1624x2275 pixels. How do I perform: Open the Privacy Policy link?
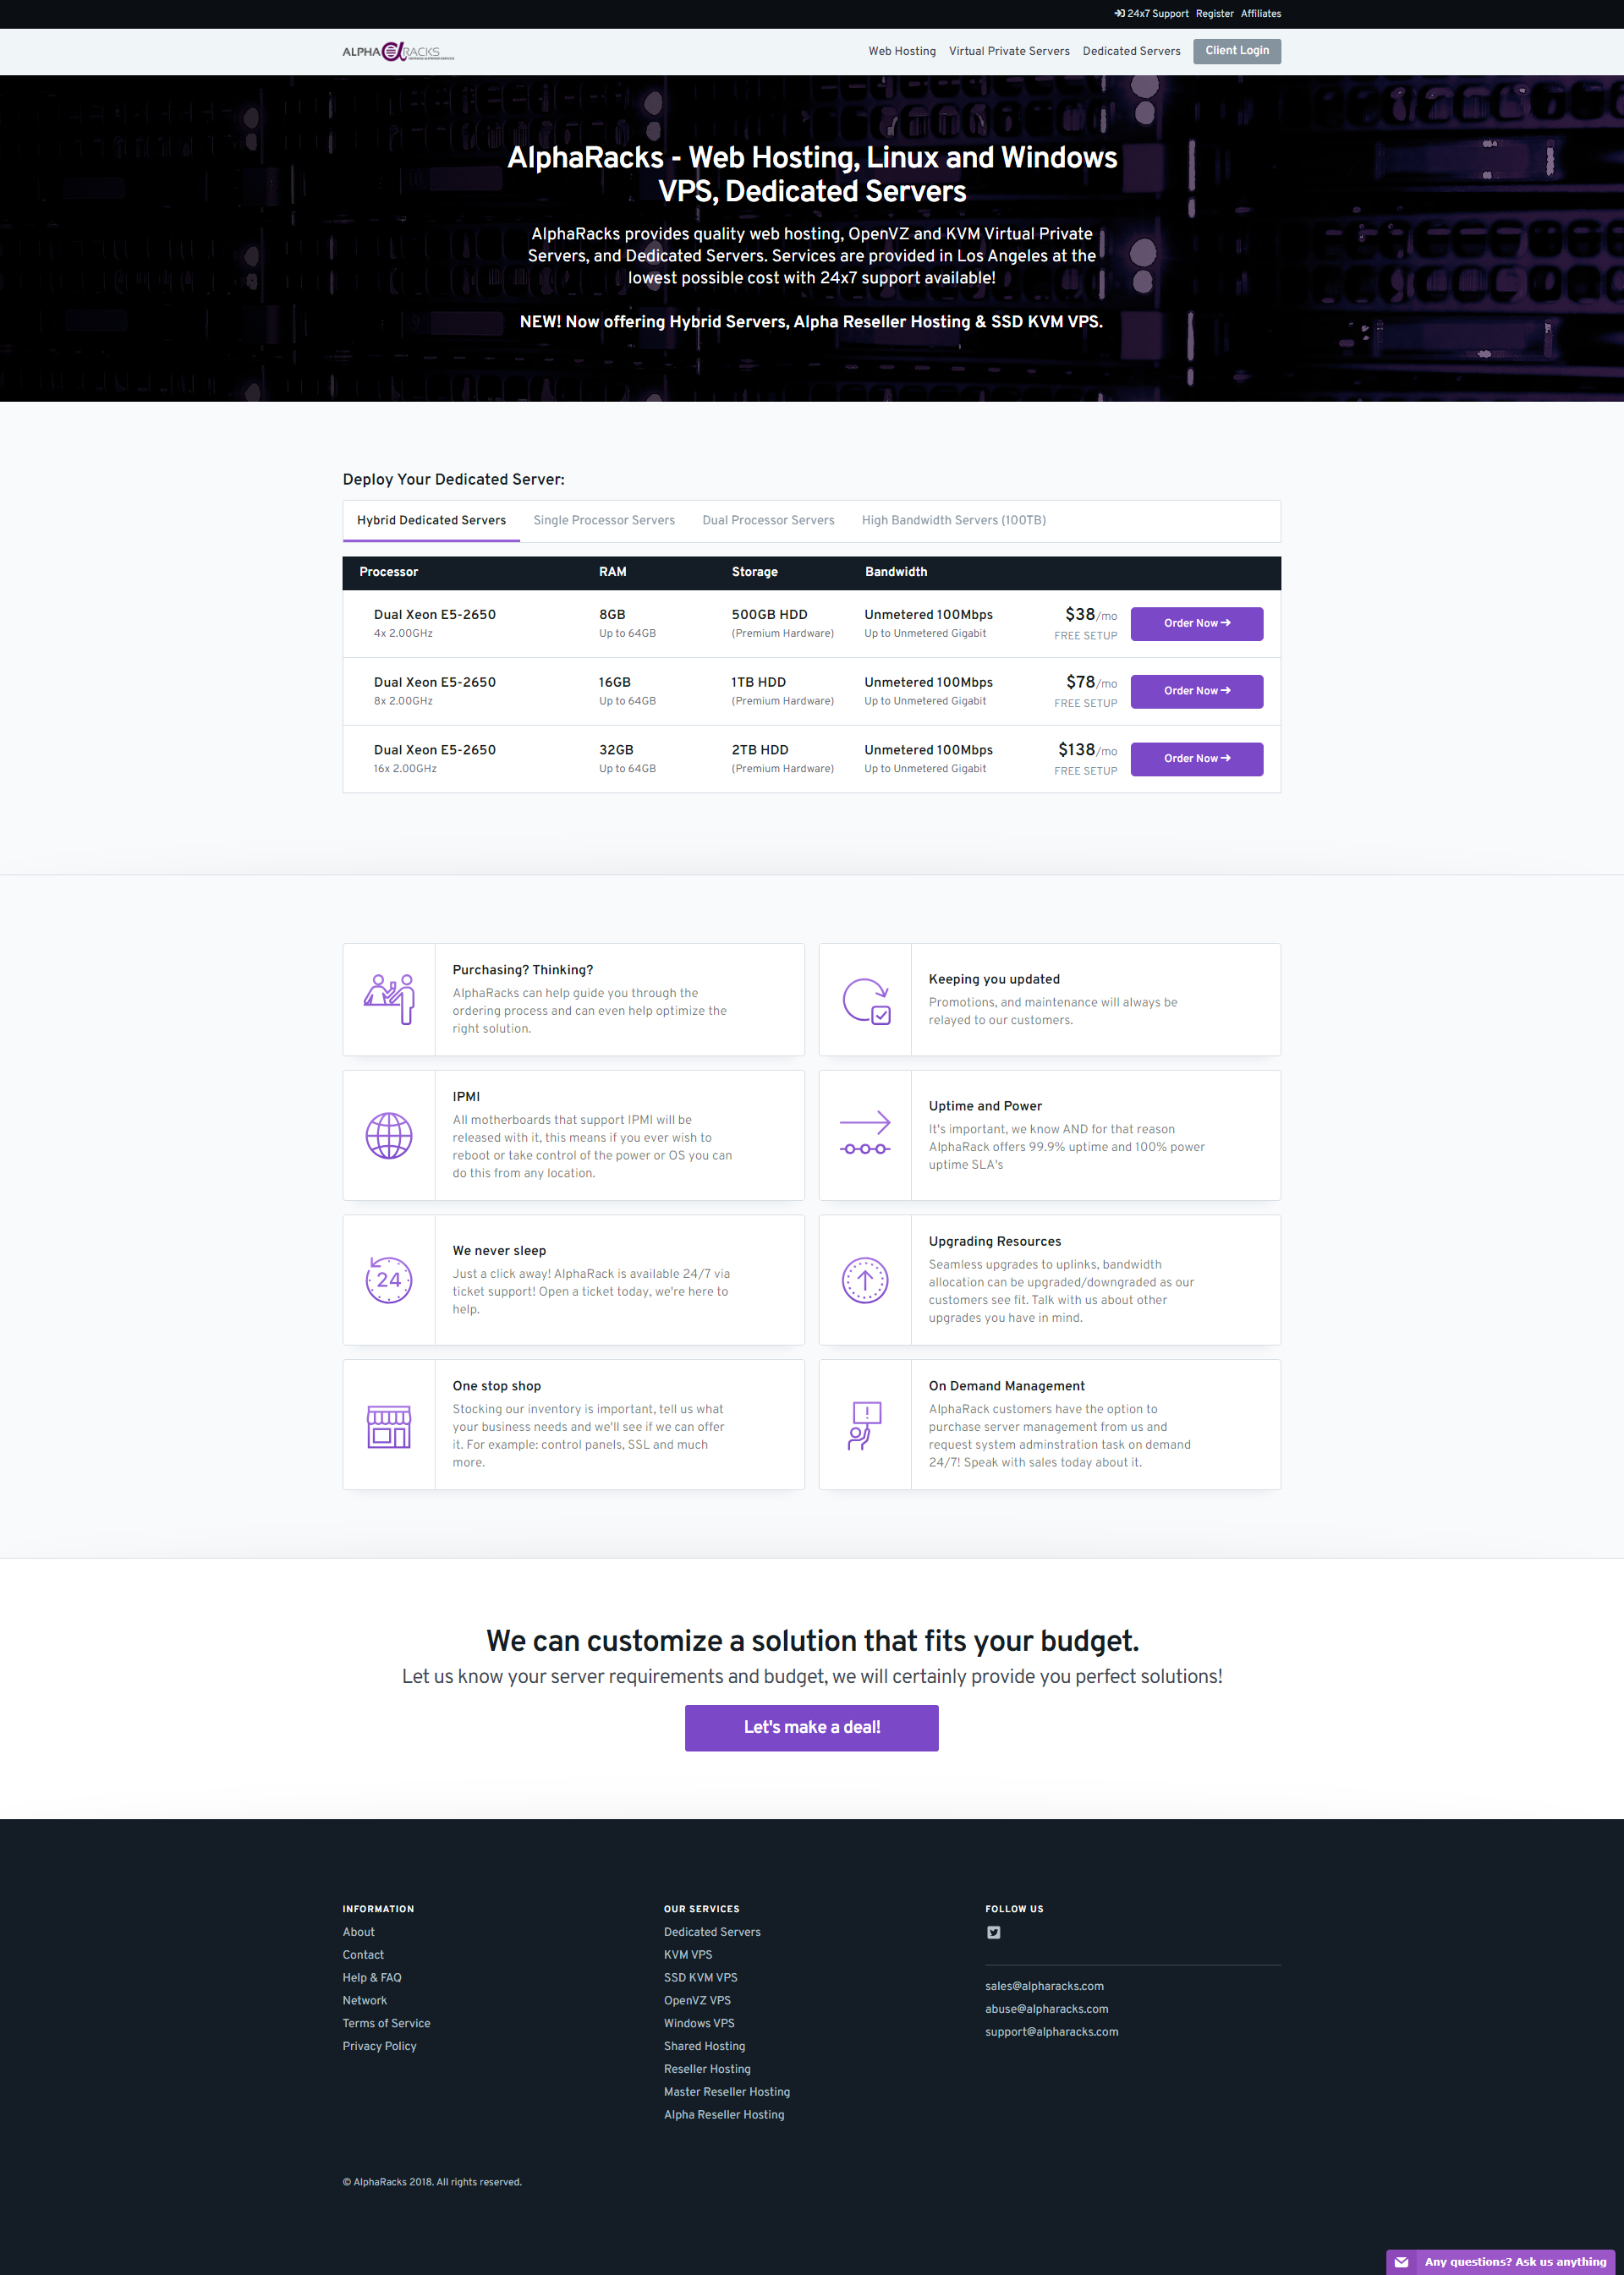[x=379, y=2046]
